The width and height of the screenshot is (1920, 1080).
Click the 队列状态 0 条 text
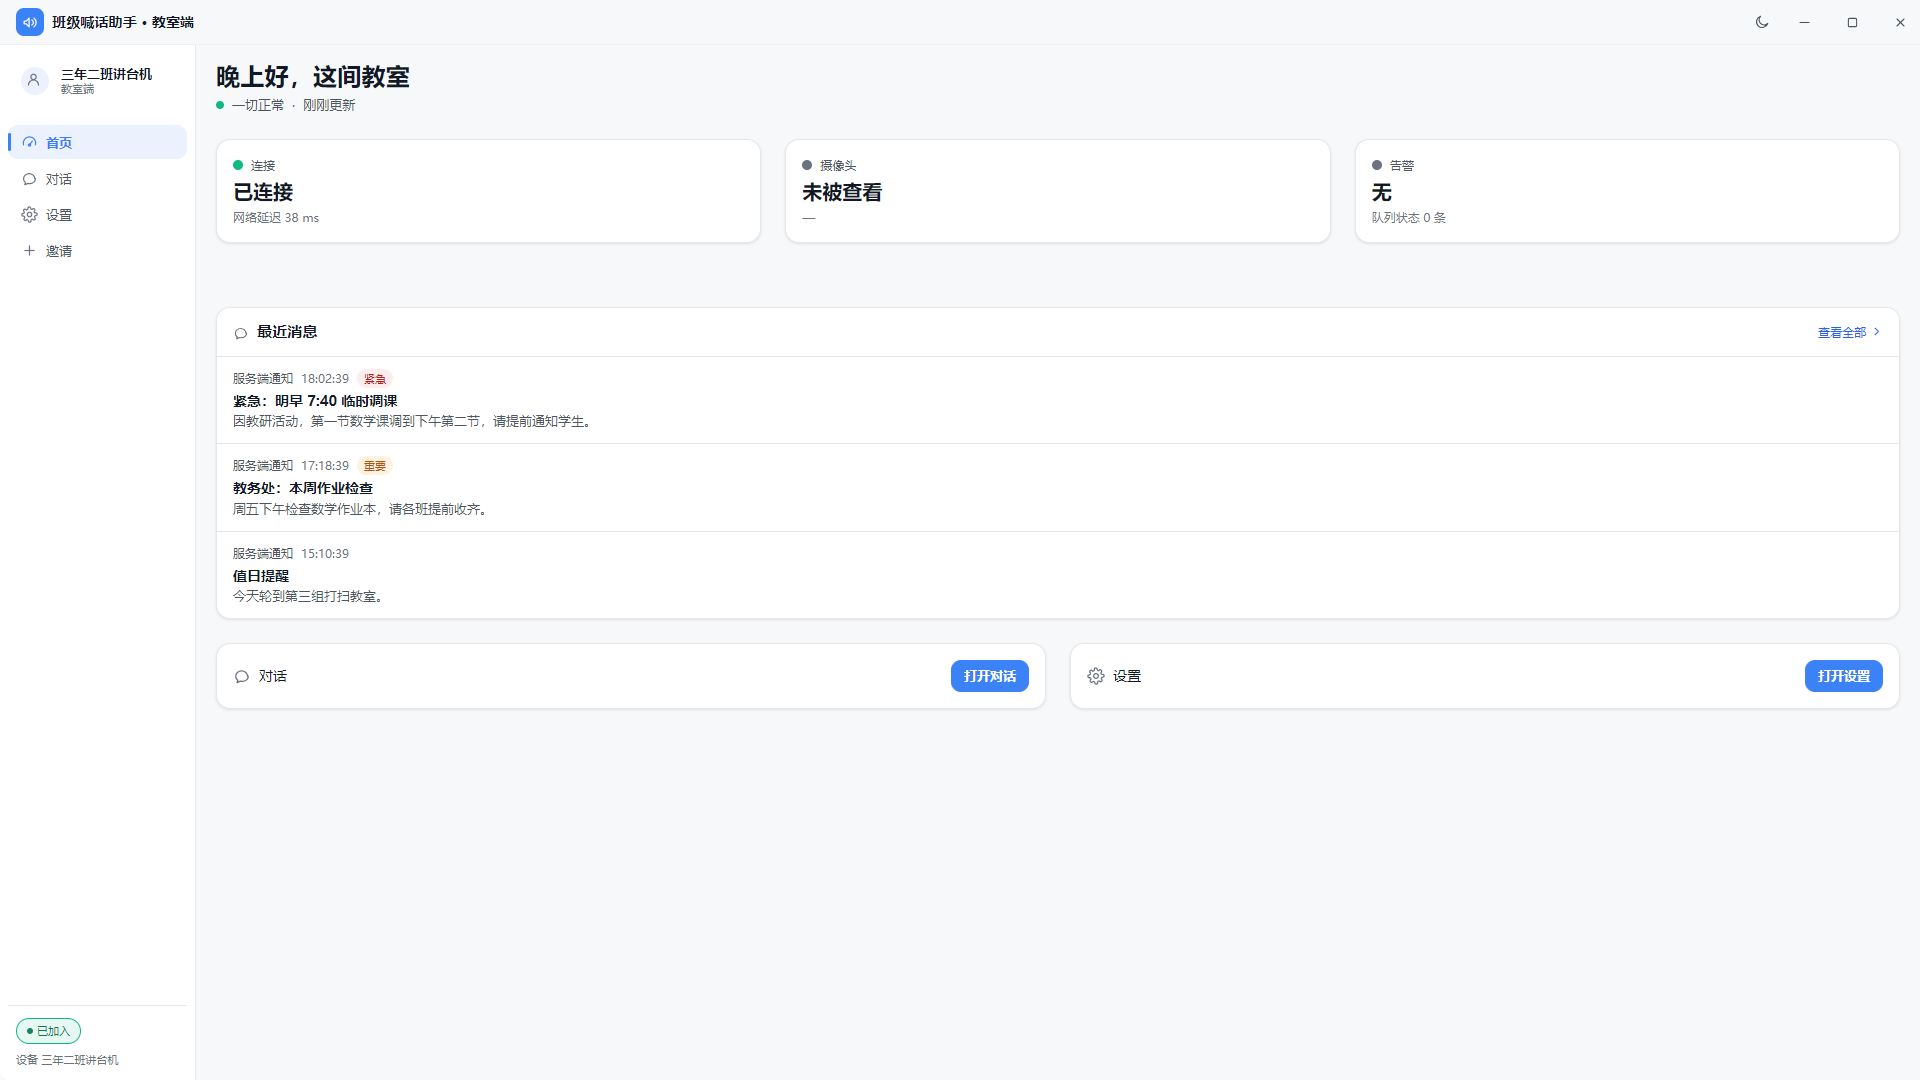pos(1409,218)
